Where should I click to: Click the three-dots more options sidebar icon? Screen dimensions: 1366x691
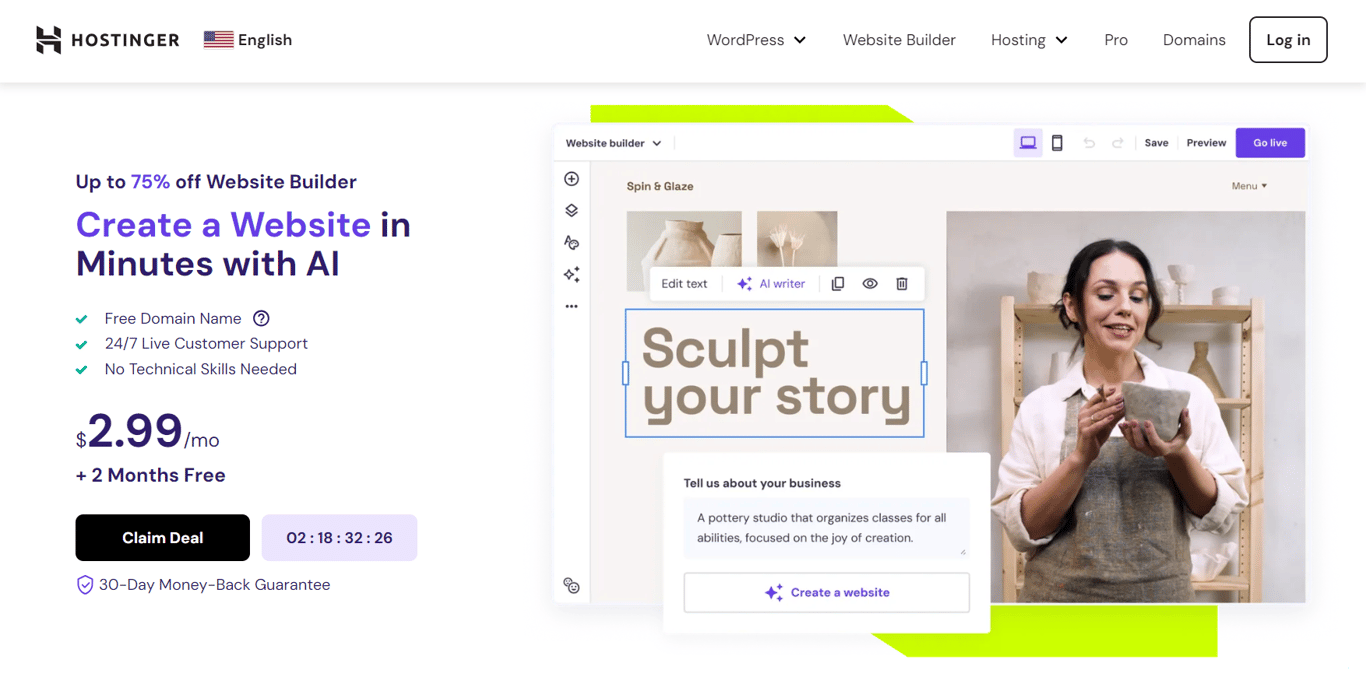pos(571,305)
